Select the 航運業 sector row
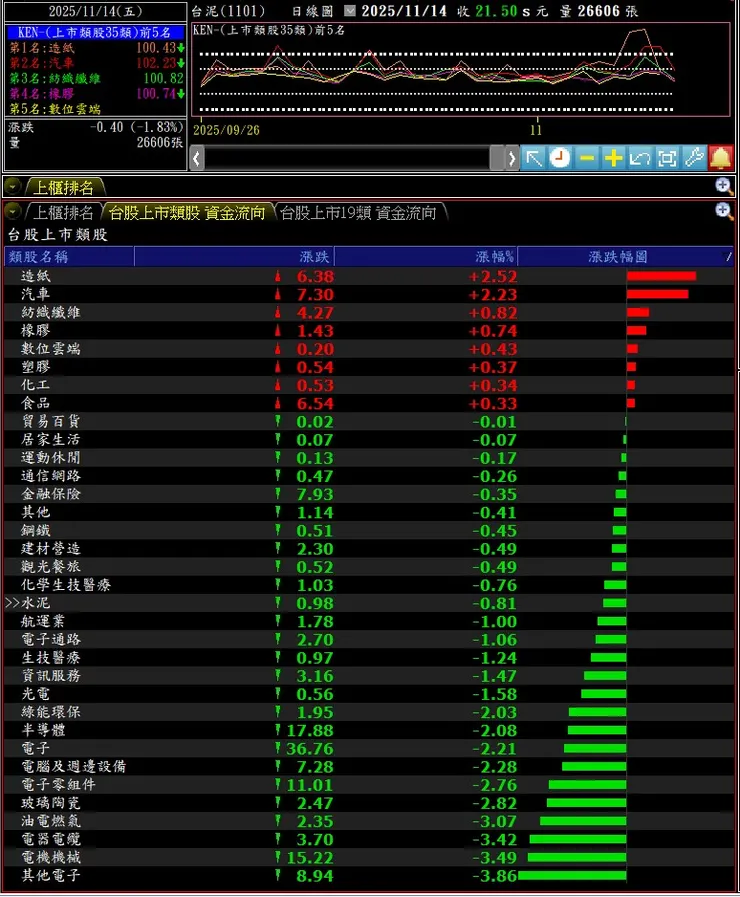740x897 pixels. coord(369,621)
